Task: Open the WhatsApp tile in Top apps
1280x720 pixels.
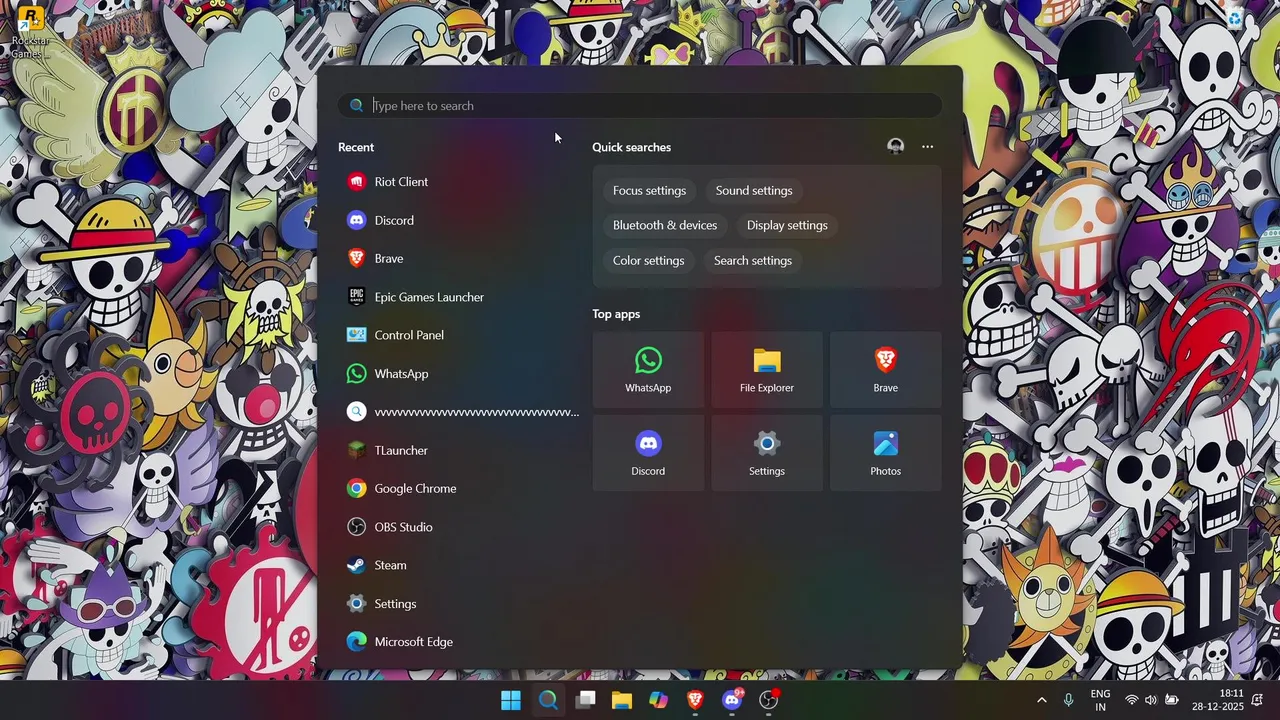Action: [648, 370]
